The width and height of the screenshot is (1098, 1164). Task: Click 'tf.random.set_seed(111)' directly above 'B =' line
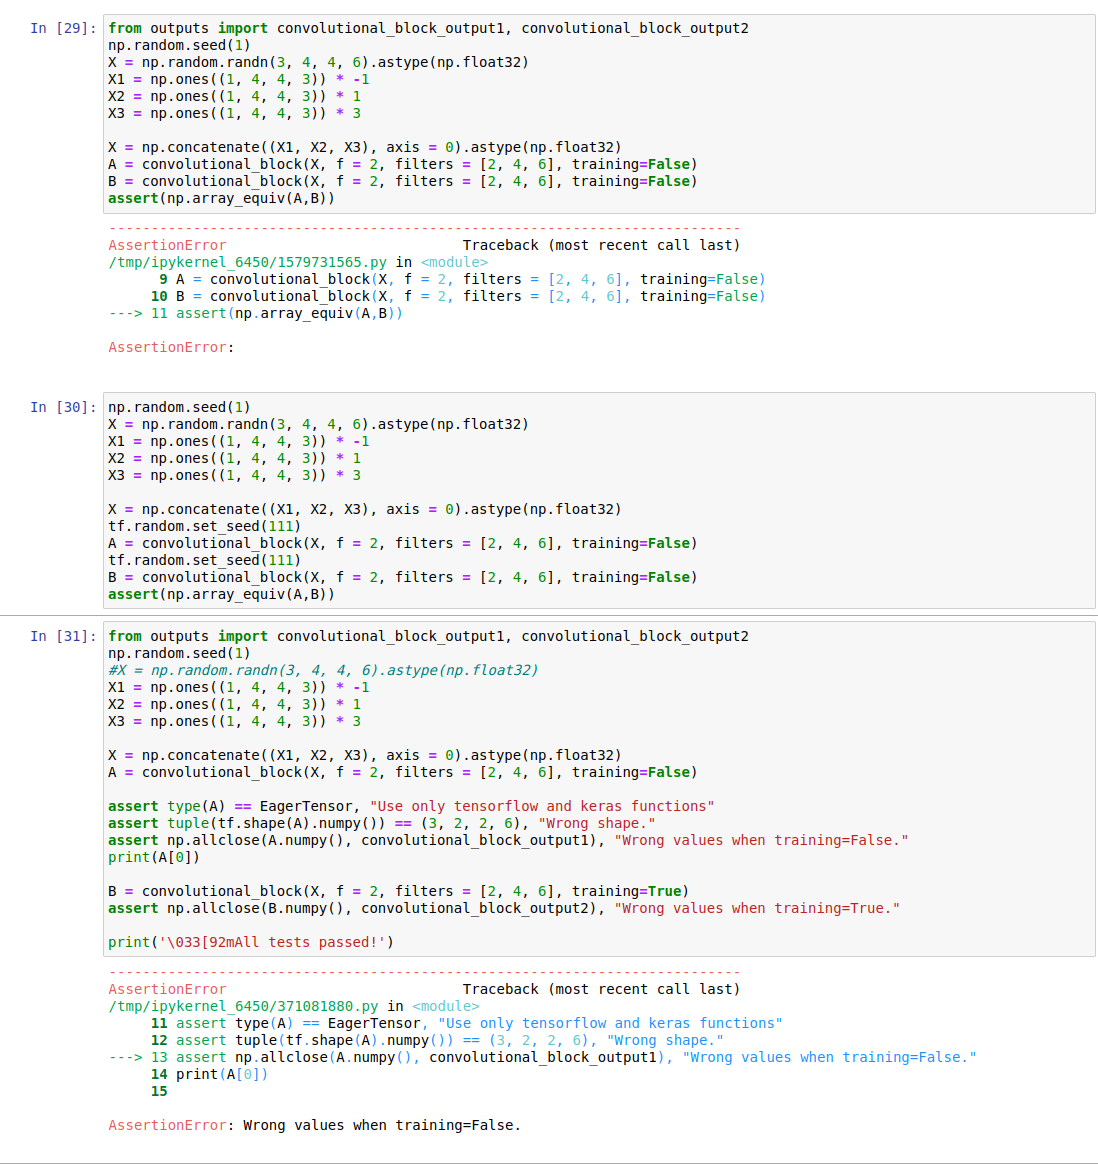click(x=204, y=560)
